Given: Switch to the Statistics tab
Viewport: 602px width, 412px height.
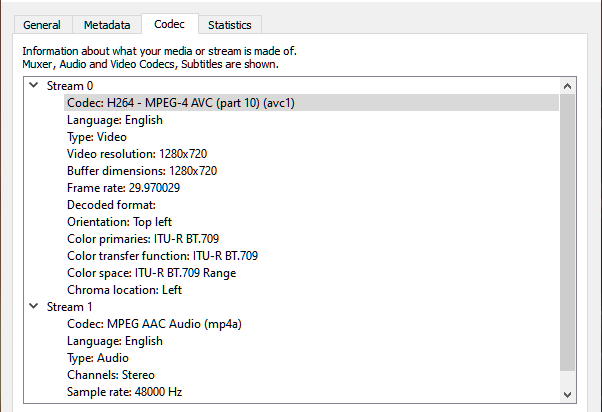Looking at the screenshot, I should [229, 25].
